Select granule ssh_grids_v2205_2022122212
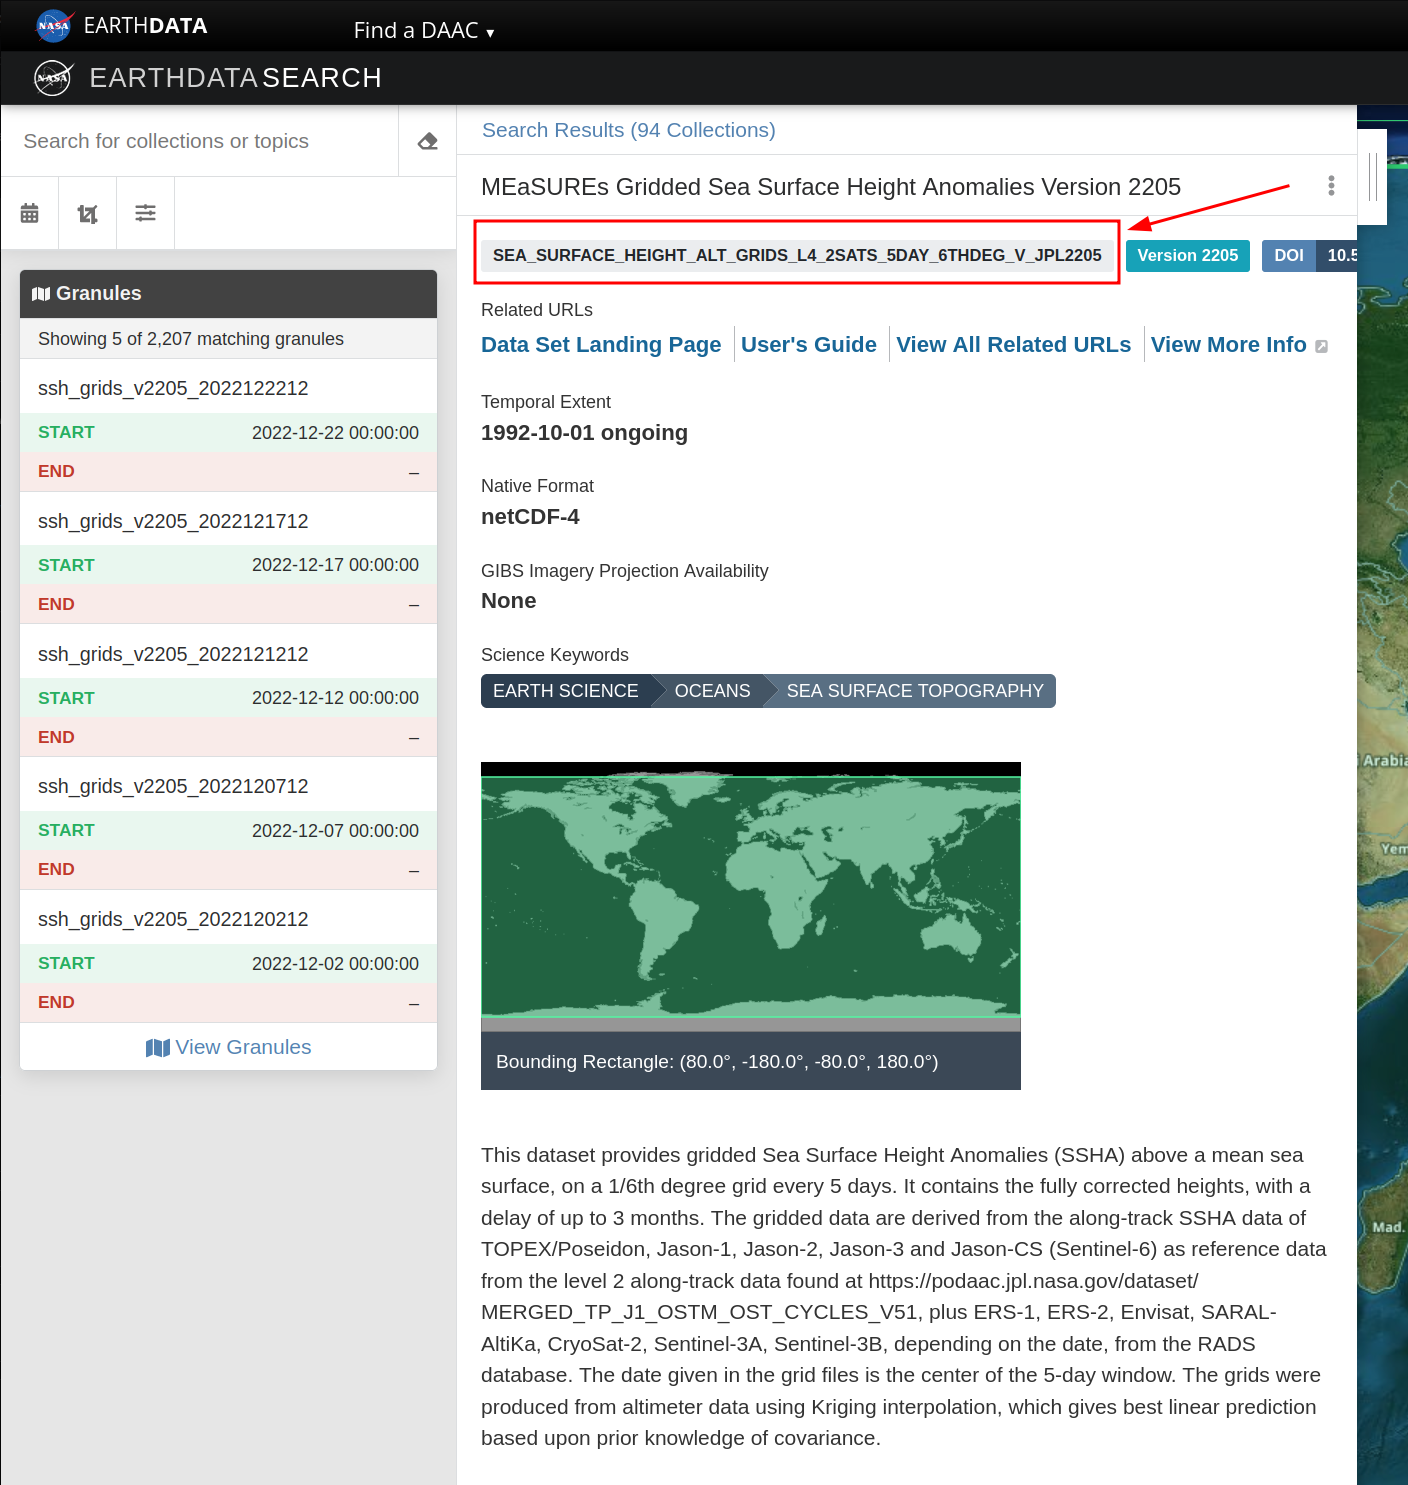This screenshot has width=1408, height=1485. (173, 388)
